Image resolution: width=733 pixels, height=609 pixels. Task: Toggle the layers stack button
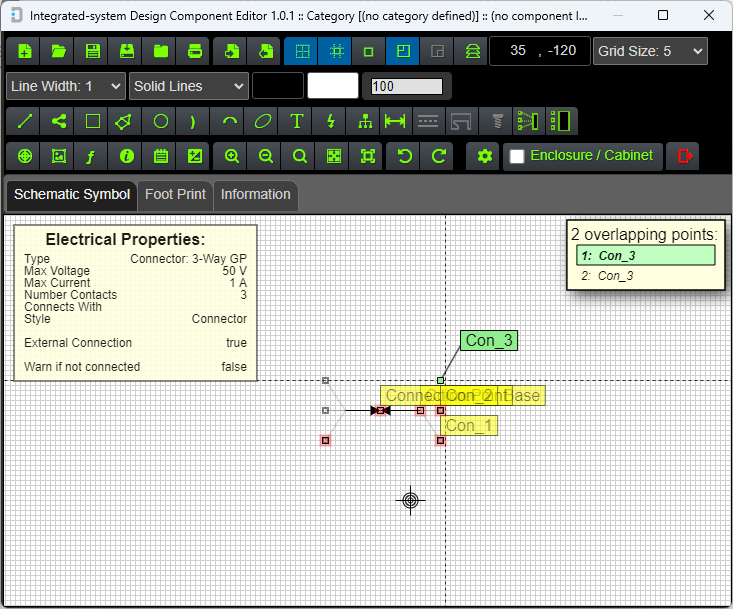[x=471, y=51]
